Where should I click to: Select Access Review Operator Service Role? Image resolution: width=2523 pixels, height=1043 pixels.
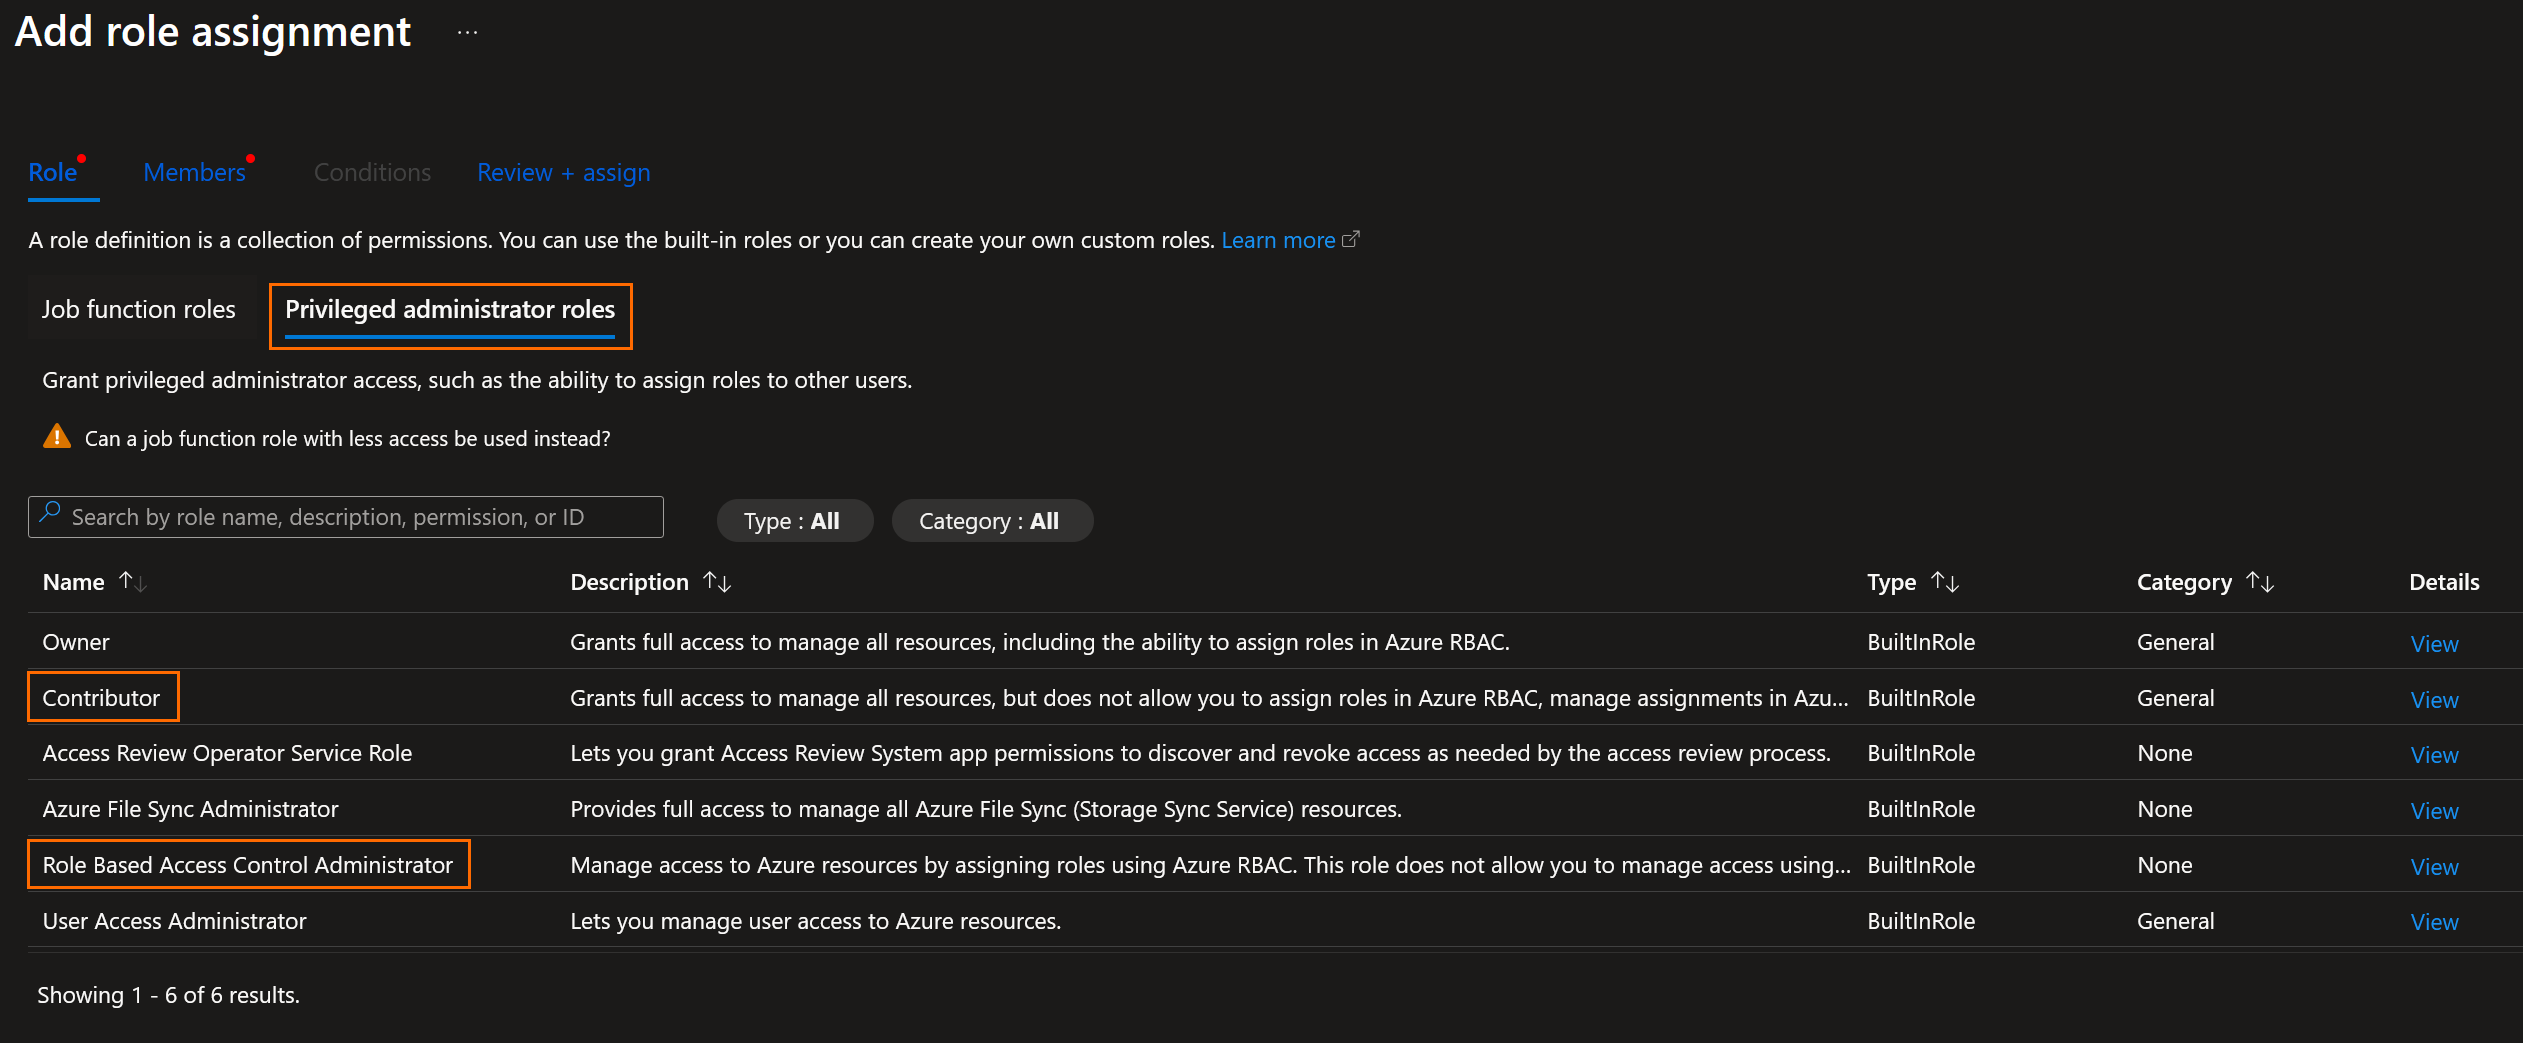(227, 753)
